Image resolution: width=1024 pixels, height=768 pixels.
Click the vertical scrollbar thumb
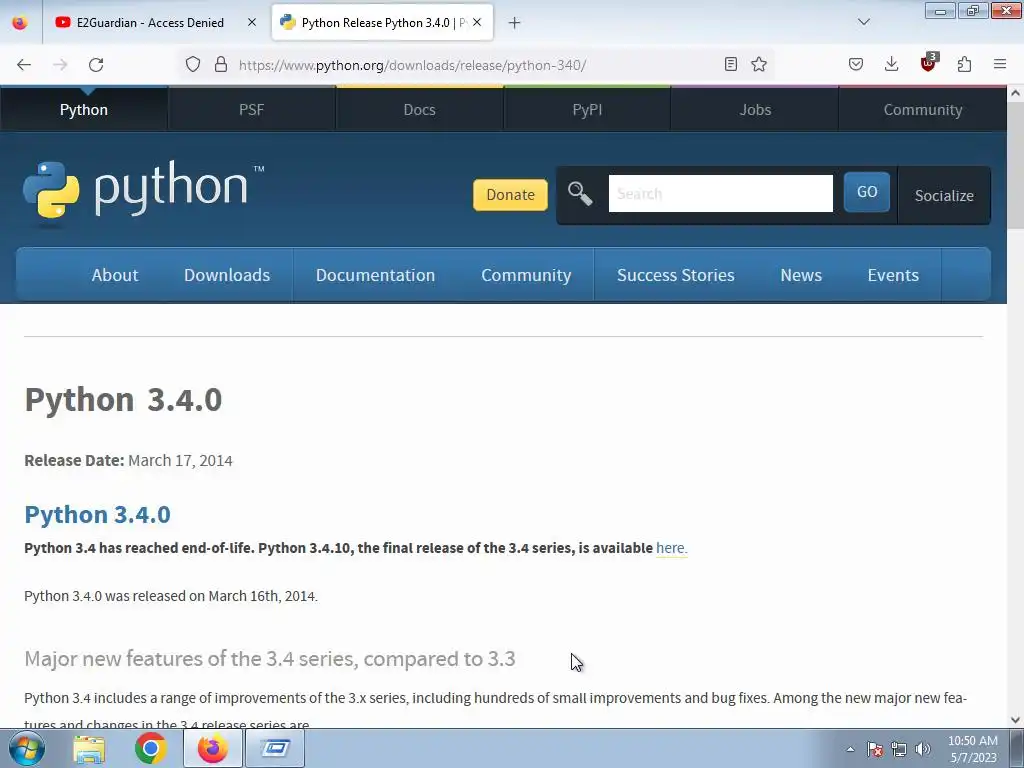coord(1015,166)
